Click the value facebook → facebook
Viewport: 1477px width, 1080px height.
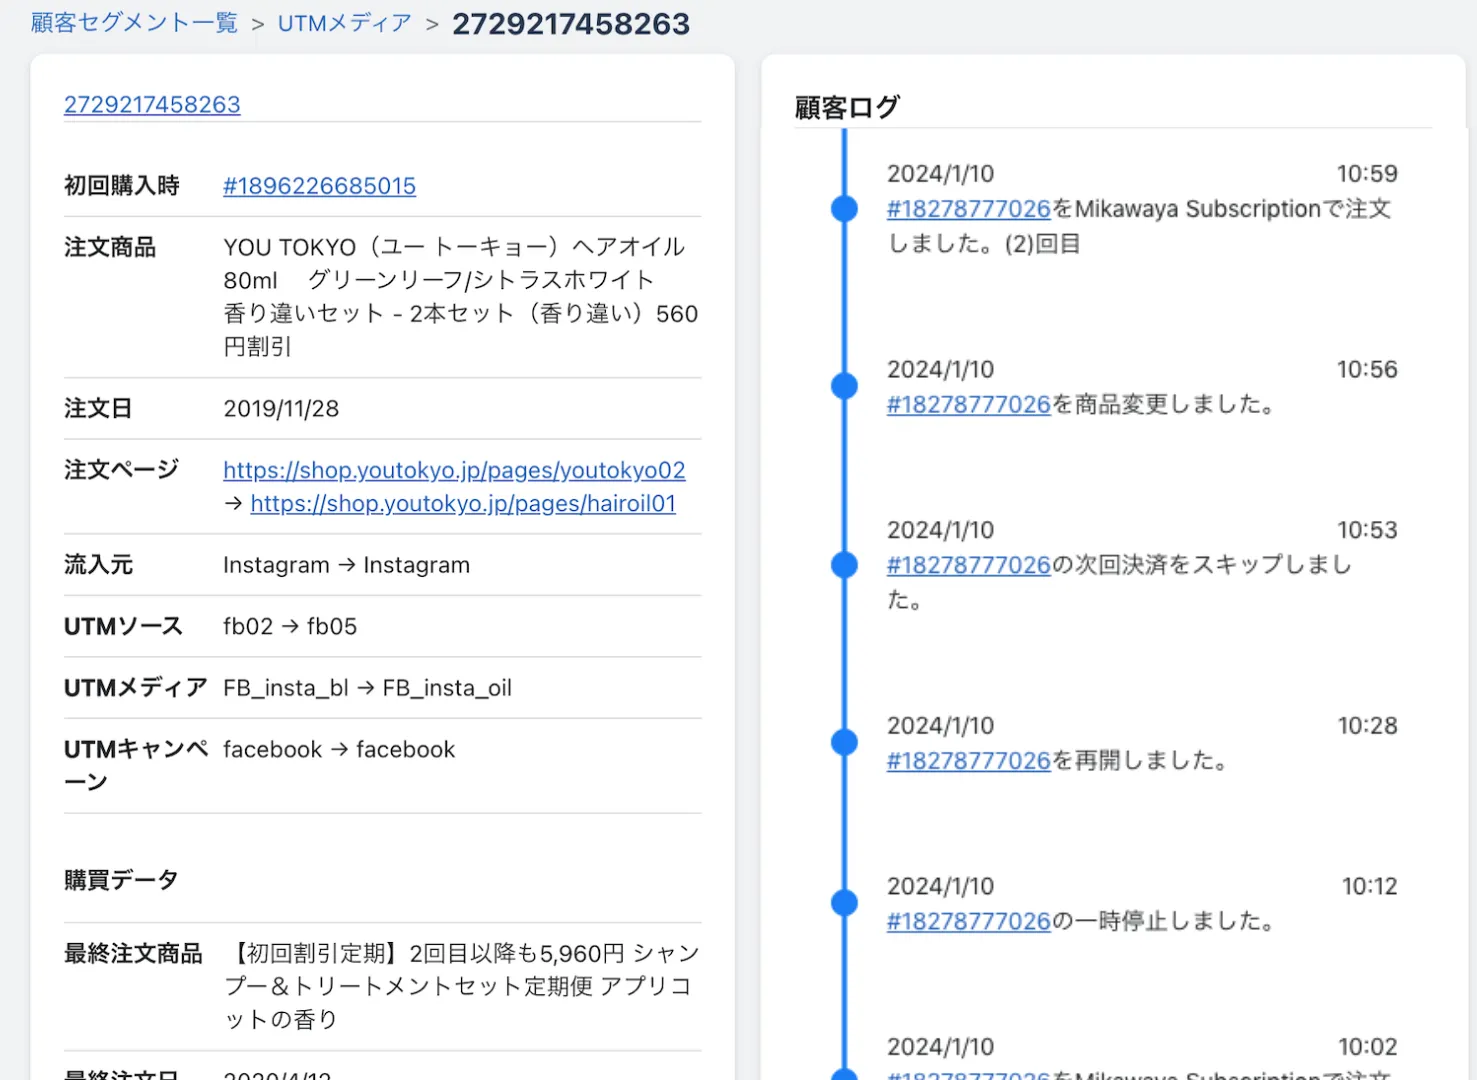[339, 749]
